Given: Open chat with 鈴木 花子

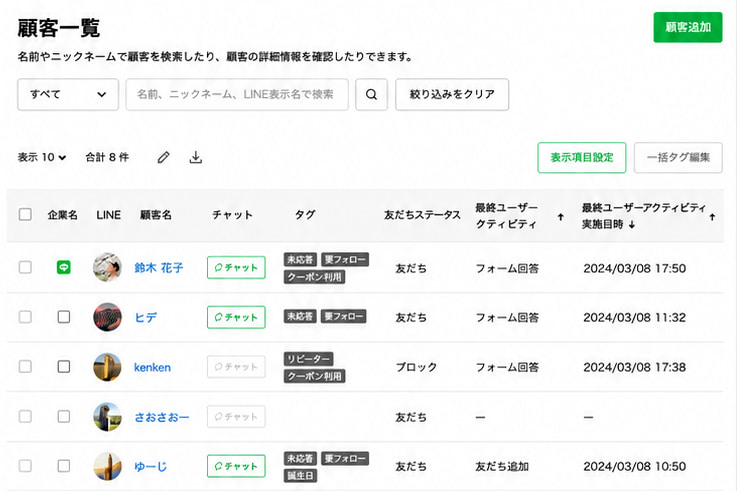Looking at the screenshot, I should [x=236, y=267].
